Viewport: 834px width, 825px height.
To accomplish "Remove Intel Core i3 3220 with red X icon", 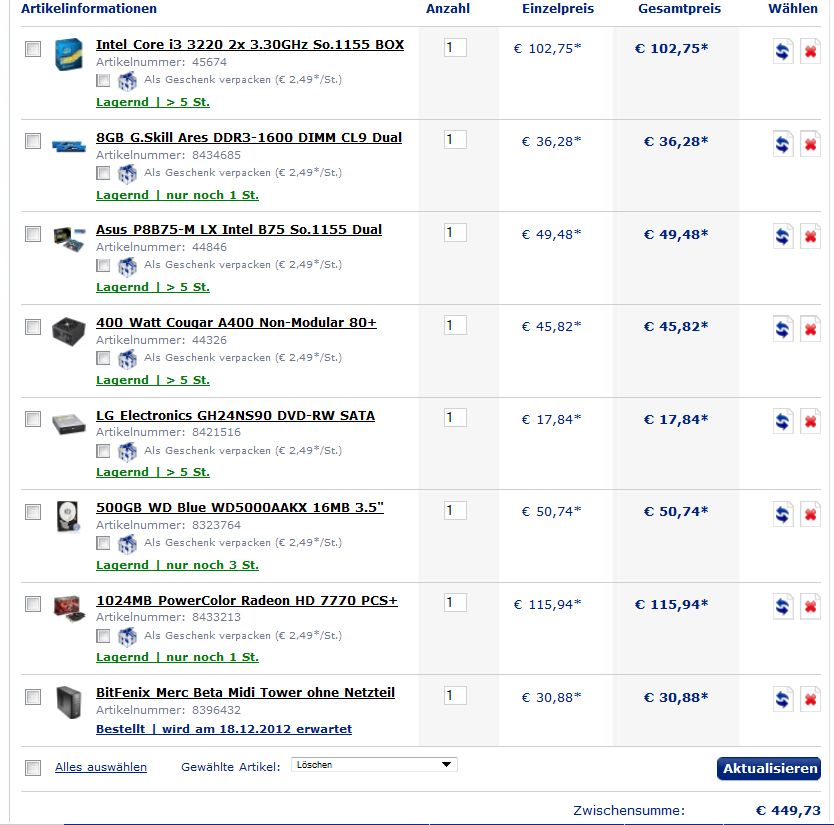I will [x=810, y=52].
